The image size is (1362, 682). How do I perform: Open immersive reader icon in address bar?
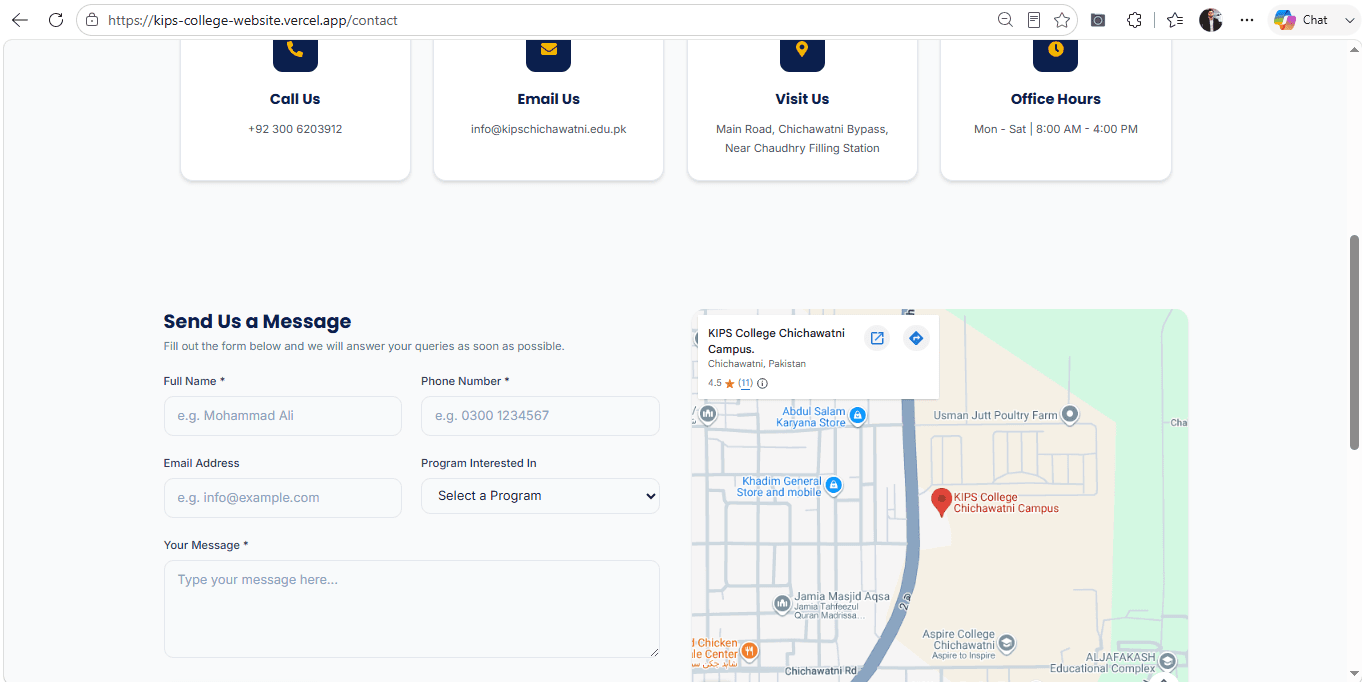[x=1034, y=20]
